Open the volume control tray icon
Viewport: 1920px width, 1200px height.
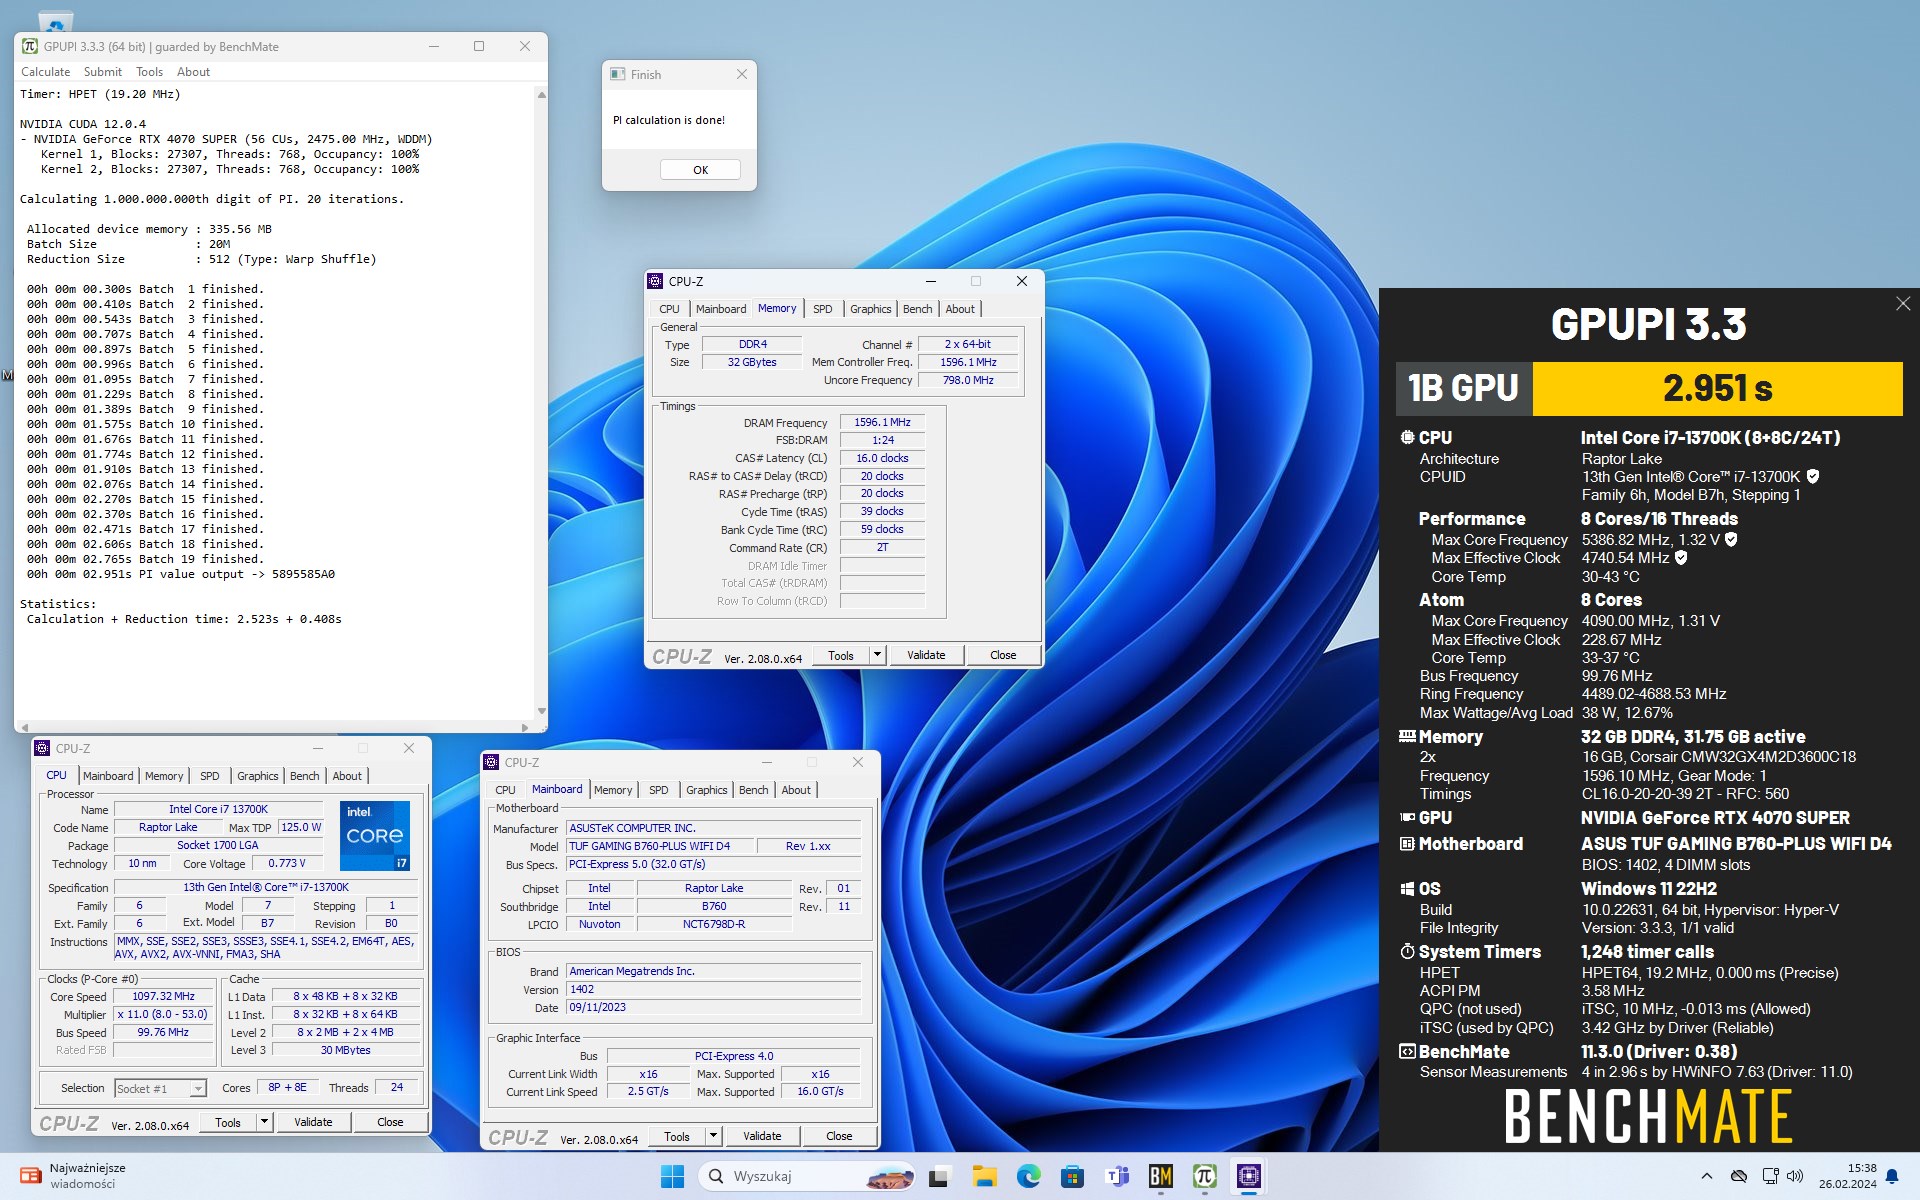1795,1176
